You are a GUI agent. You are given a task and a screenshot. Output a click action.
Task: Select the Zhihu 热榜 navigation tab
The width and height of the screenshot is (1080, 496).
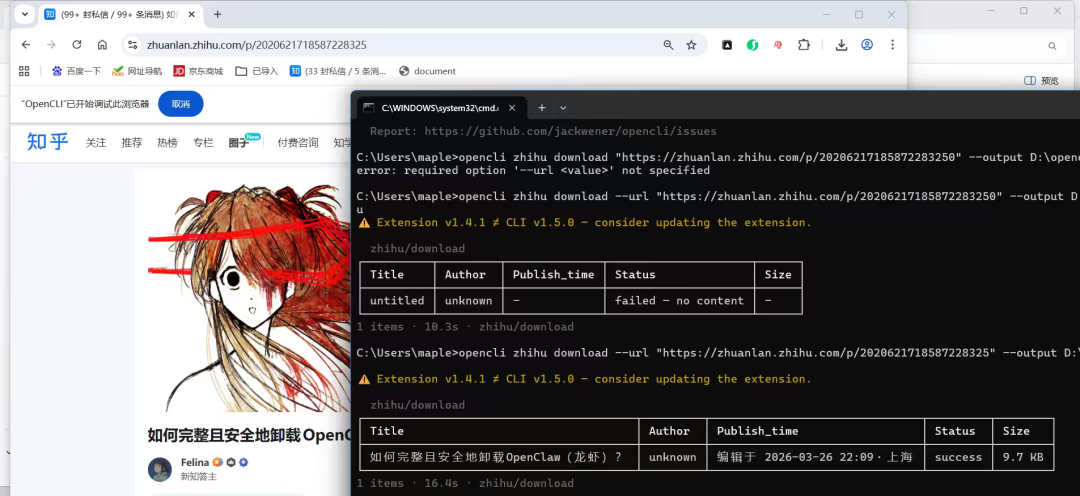pos(167,143)
